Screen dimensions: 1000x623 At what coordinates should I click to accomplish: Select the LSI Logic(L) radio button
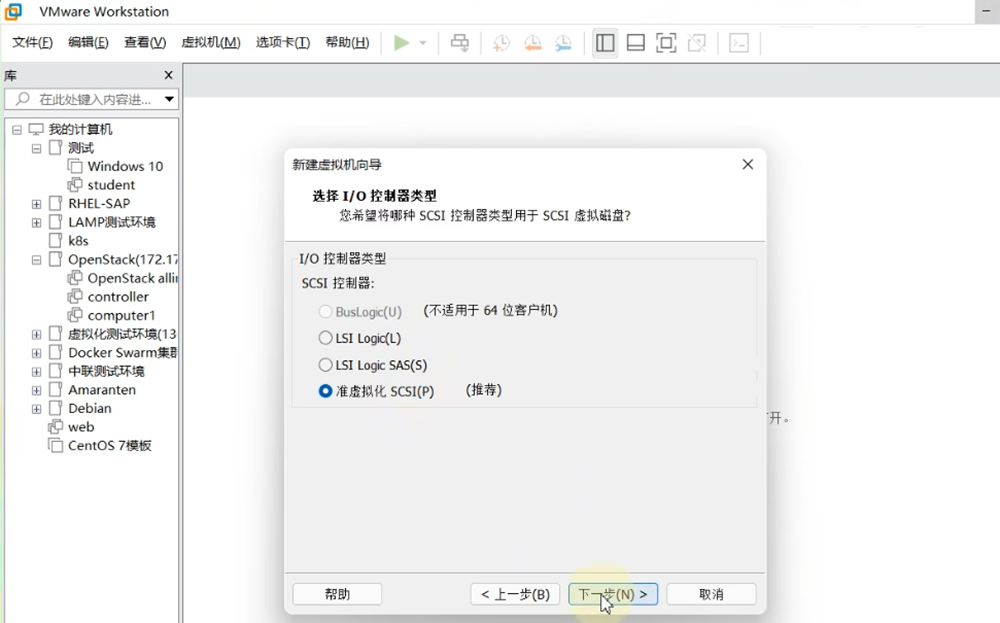[x=325, y=338]
